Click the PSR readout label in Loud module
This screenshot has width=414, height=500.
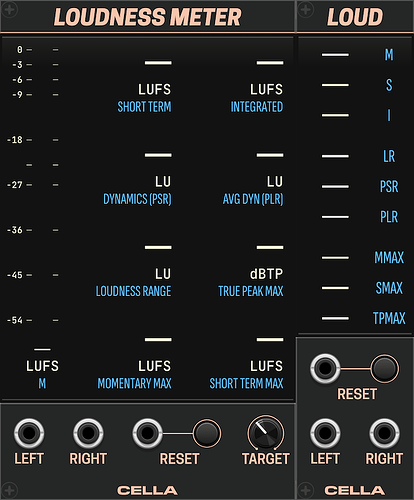coord(389,187)
